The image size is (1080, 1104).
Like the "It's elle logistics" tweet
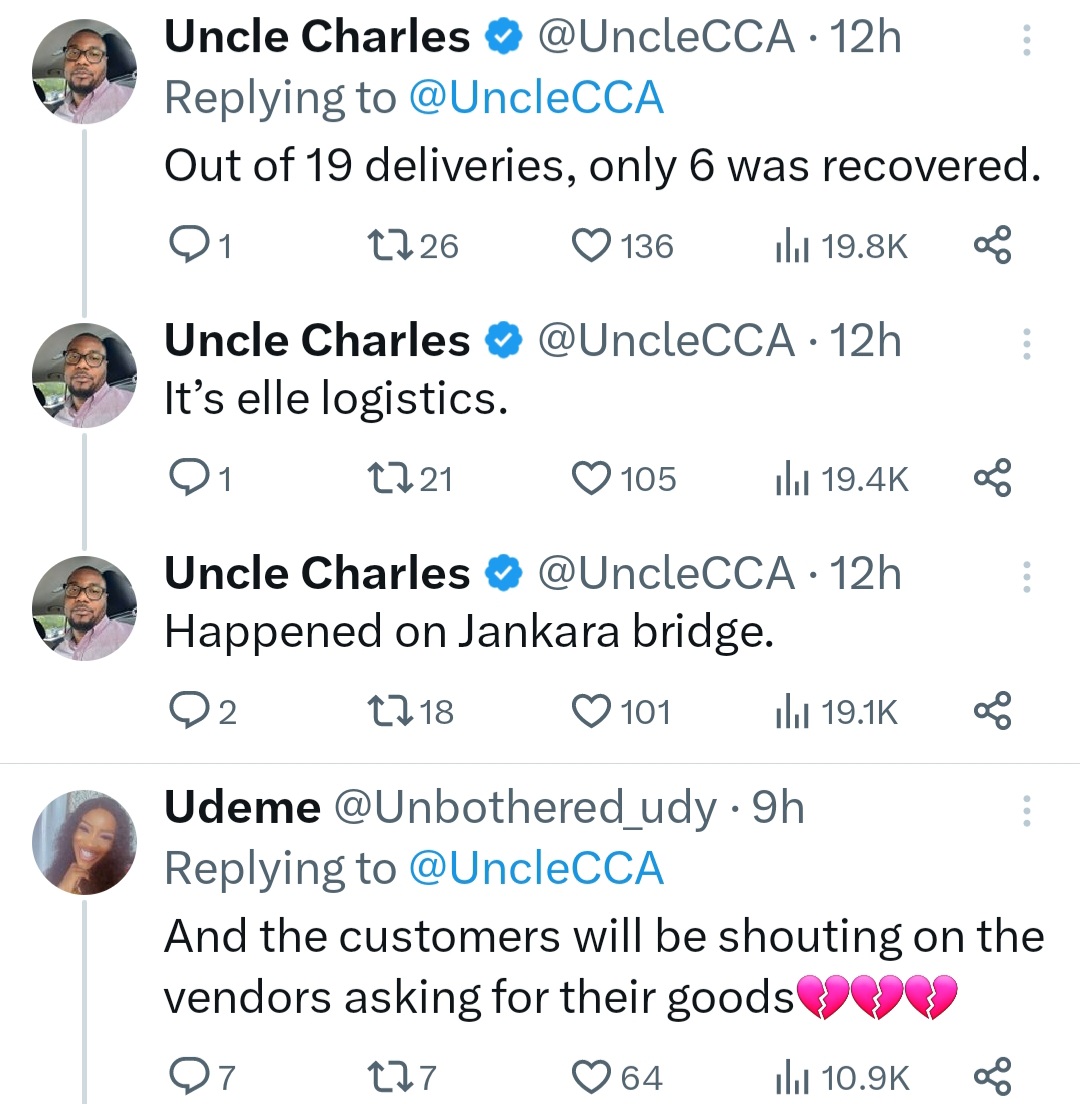[x=591, y=480]
